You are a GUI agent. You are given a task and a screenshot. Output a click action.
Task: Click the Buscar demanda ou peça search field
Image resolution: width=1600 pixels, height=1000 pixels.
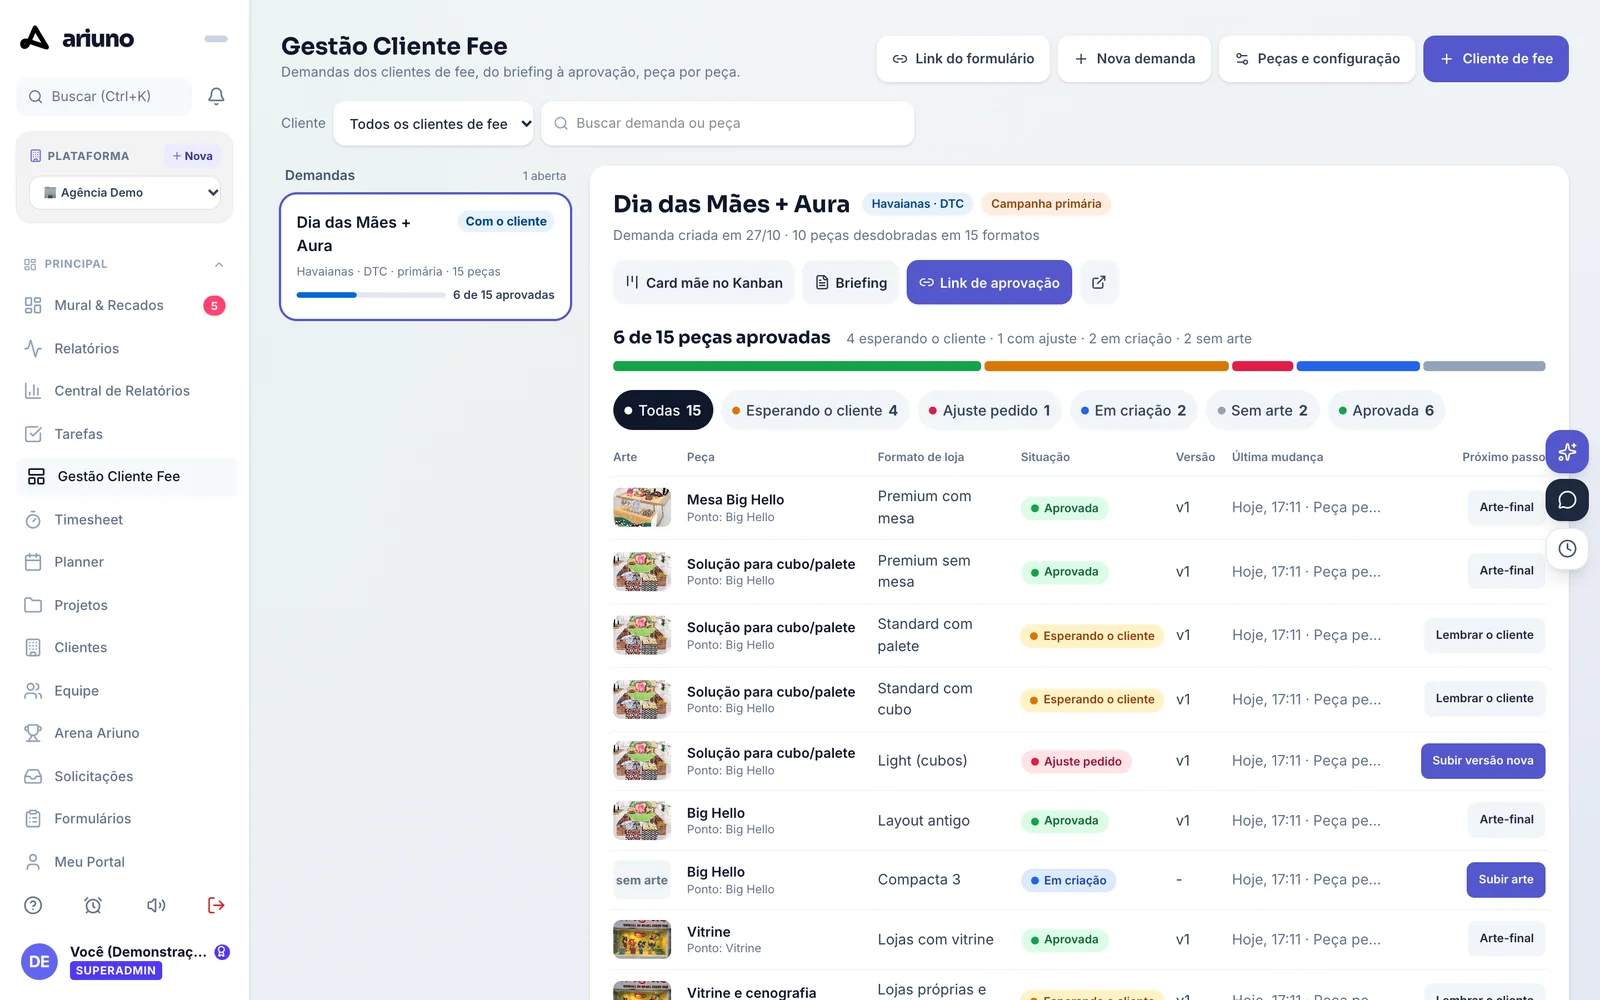[x=728, y=124]
